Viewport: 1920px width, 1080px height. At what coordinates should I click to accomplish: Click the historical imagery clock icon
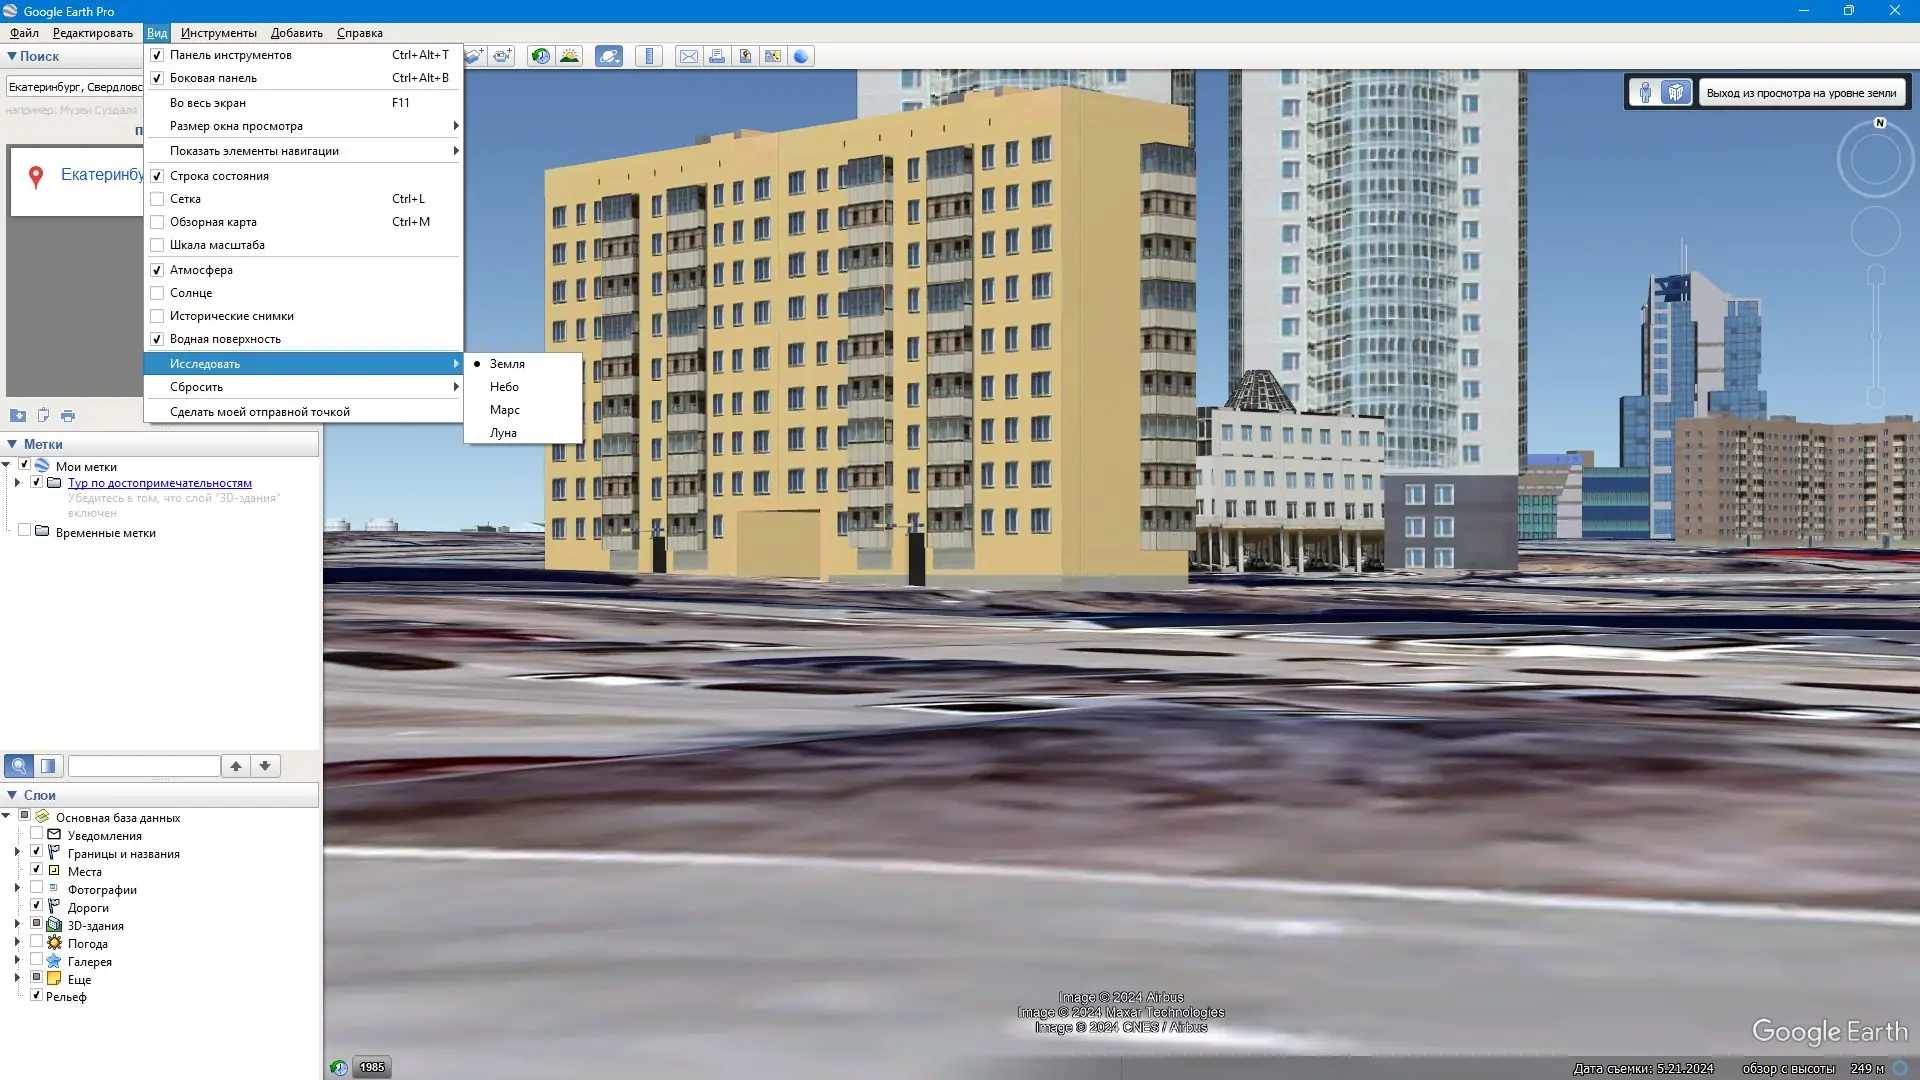pos(540,56)
